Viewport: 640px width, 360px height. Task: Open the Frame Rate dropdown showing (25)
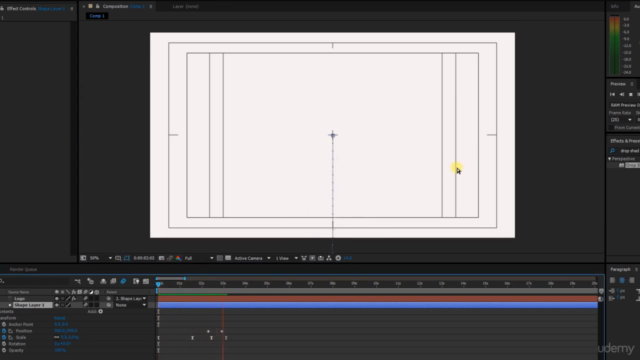pyautogui.click(x=621, y=120)
